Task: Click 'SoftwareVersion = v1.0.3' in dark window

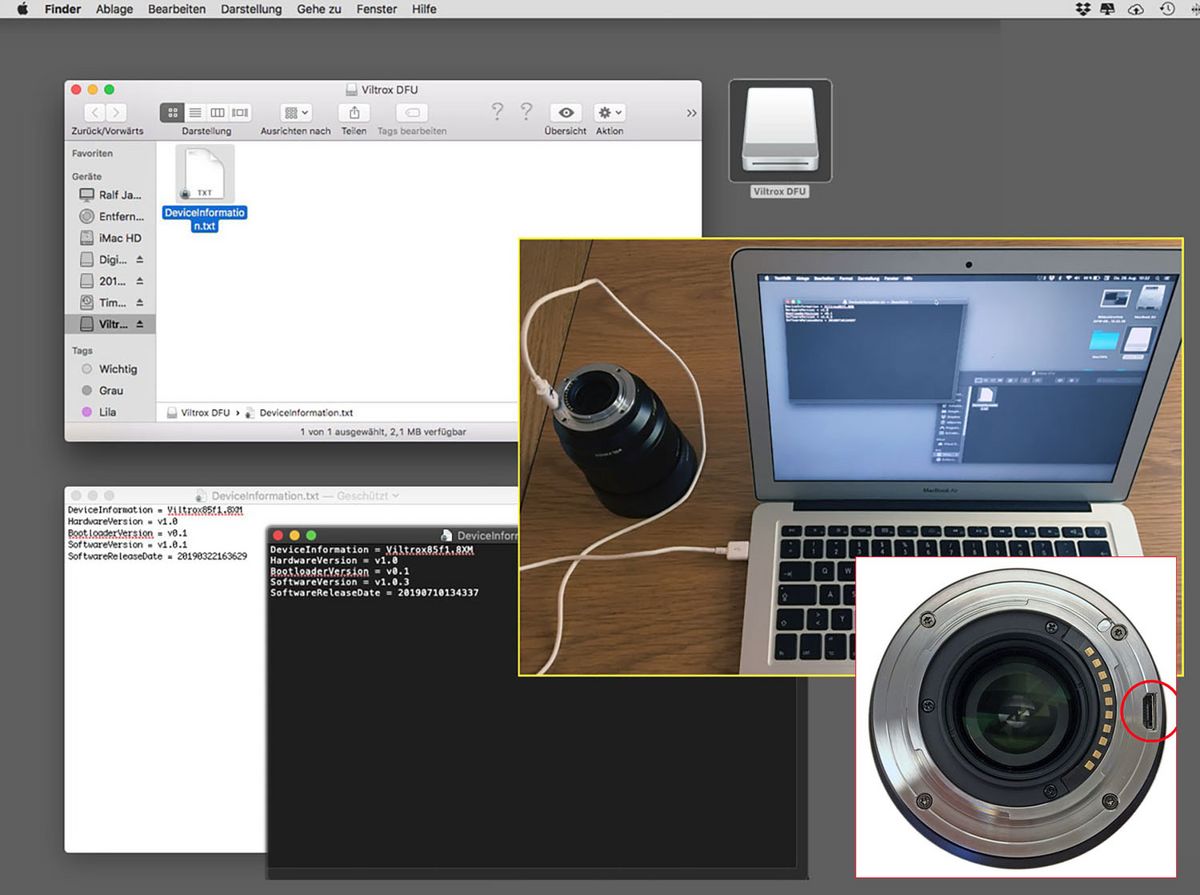Action: point(340,582)
